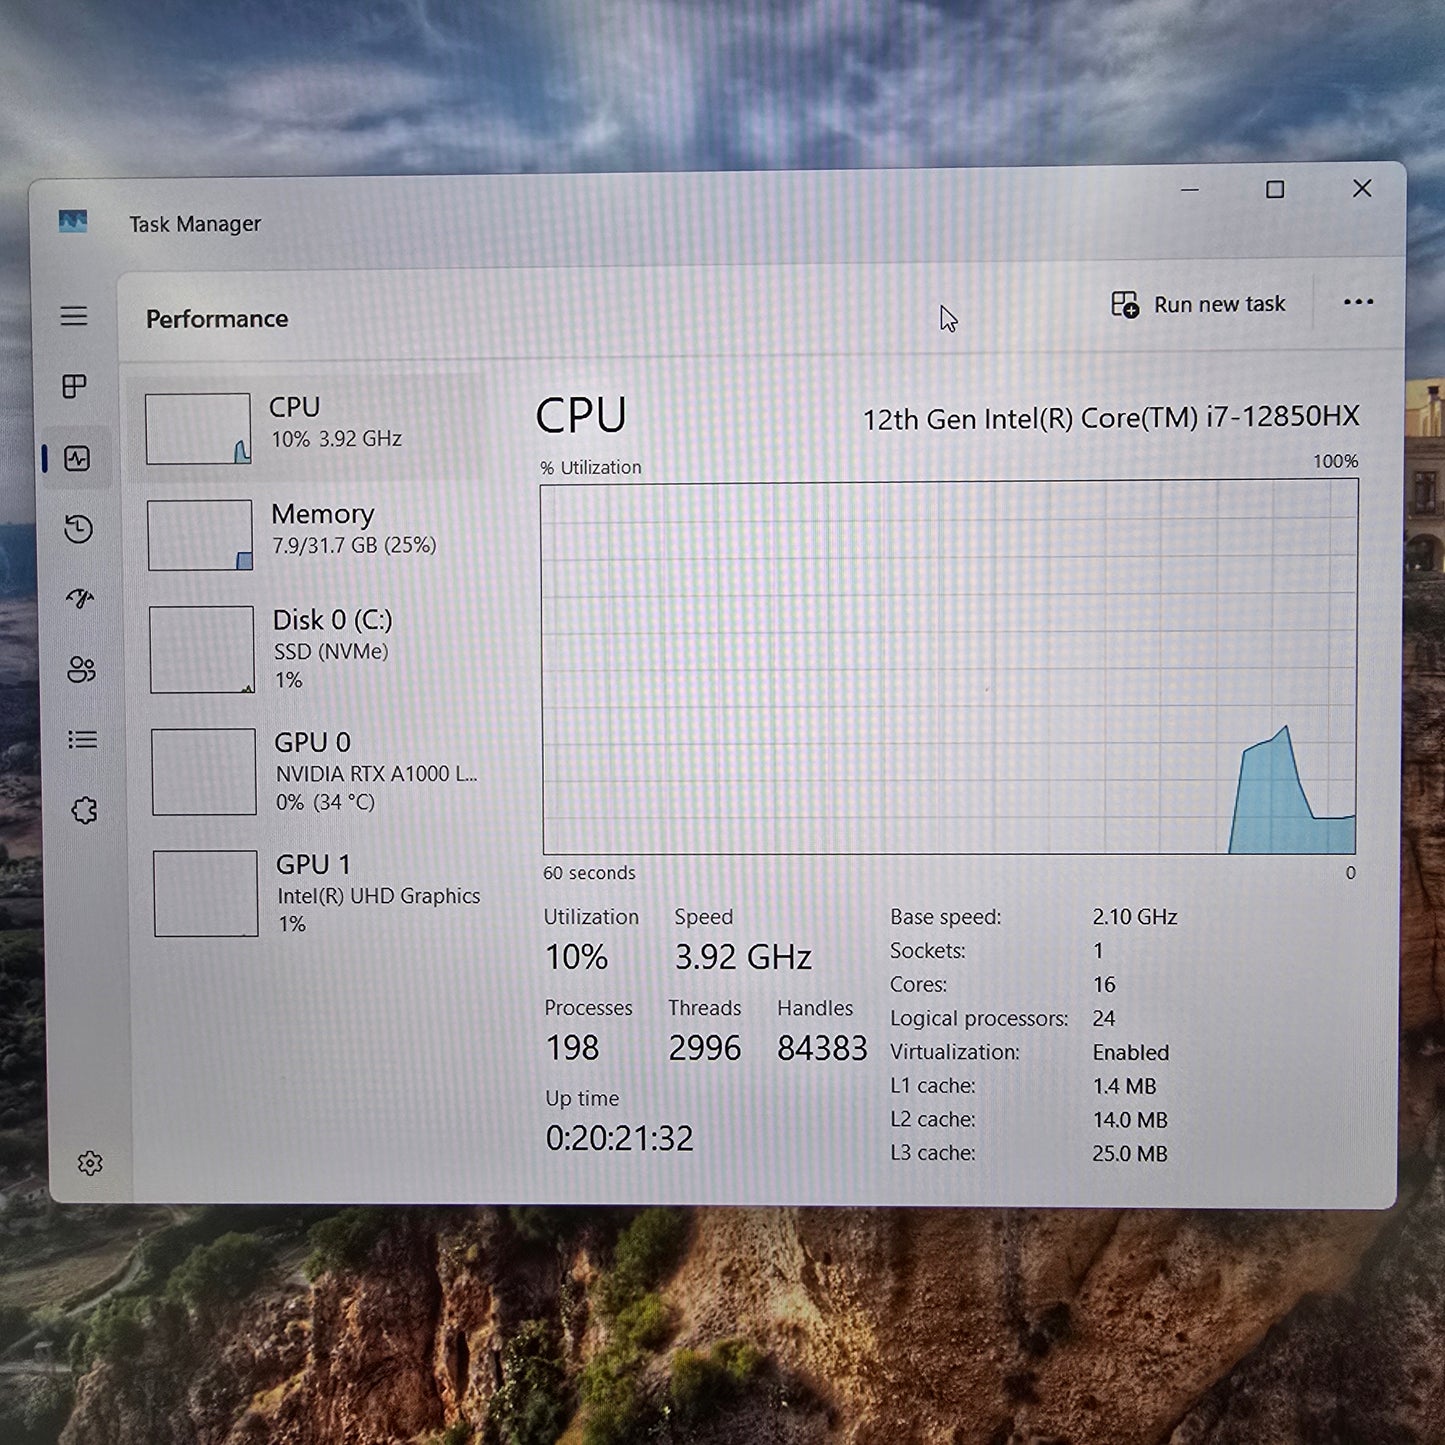Open Task Manager settings gear
1445x1445 pixels.
click(89, 1163)
